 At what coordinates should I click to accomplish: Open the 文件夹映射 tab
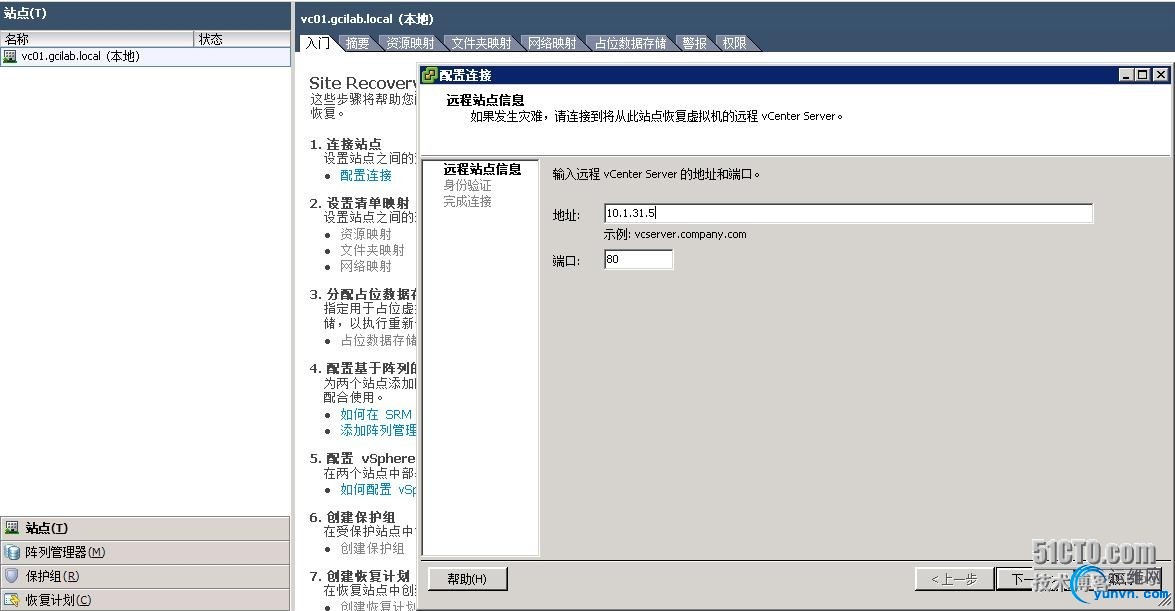(x=481, y=43)
